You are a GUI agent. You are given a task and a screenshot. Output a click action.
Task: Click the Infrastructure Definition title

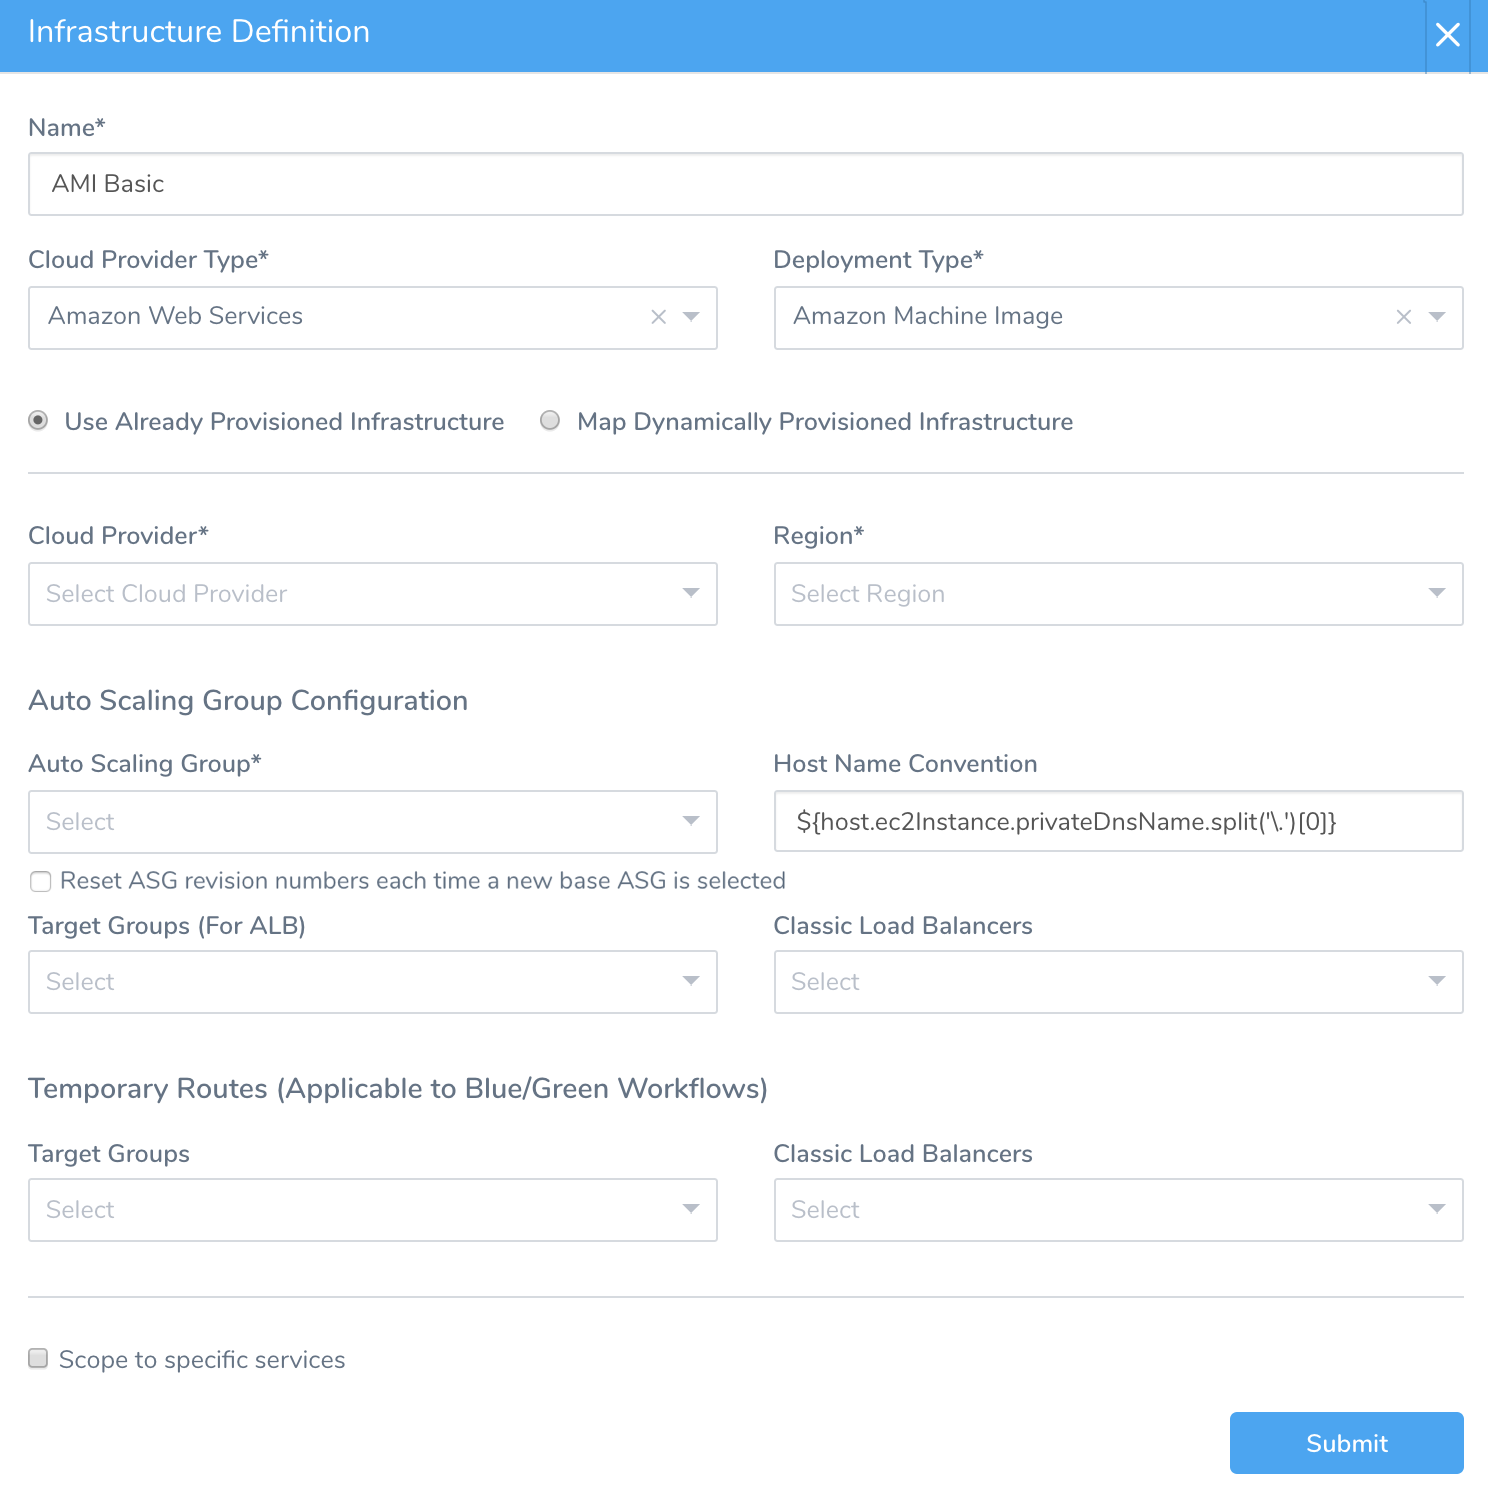199,32
